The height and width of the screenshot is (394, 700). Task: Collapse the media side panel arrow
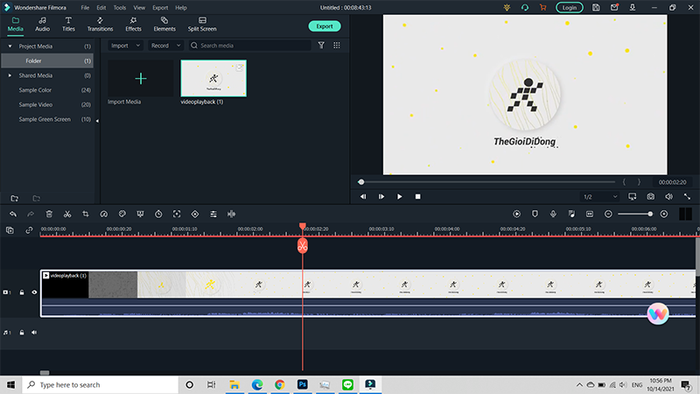tap(97, 120)
